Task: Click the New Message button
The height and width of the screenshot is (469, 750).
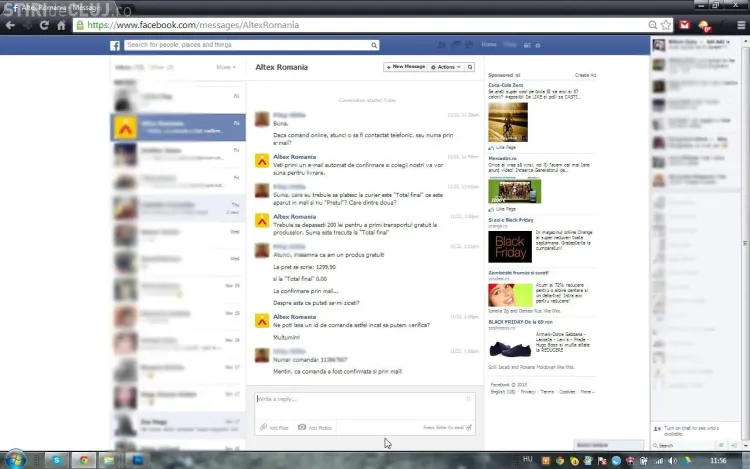Action: 407,67
